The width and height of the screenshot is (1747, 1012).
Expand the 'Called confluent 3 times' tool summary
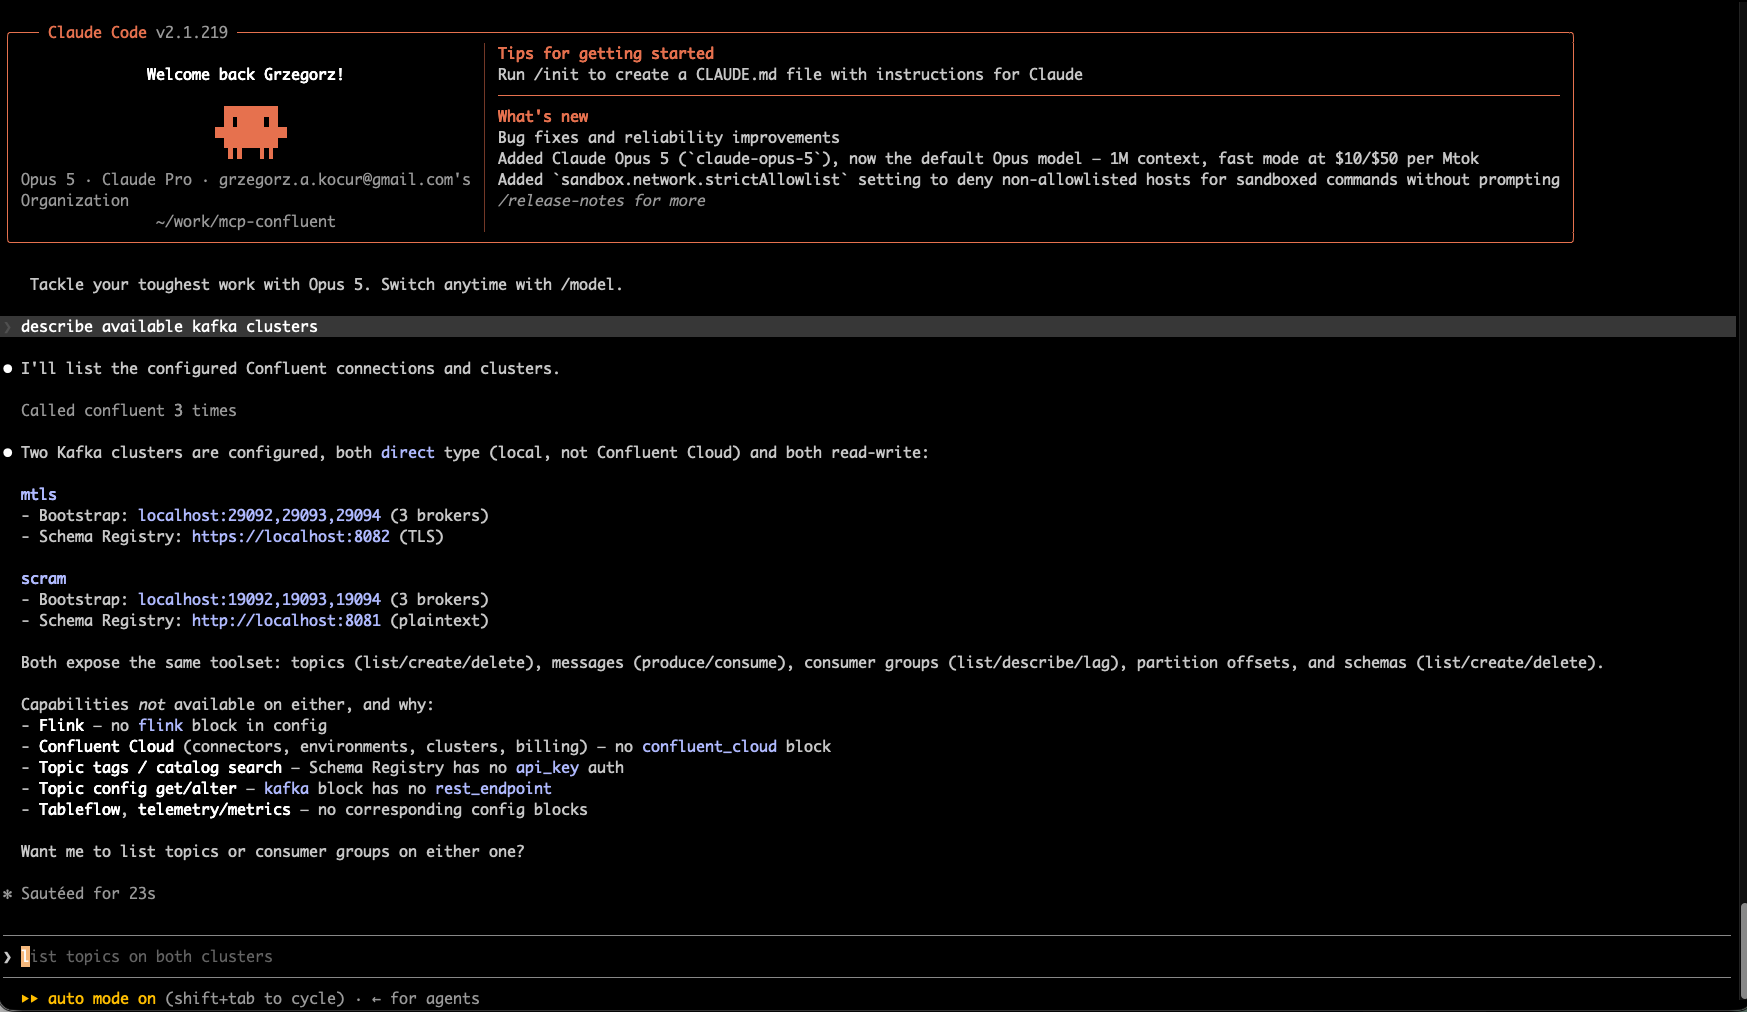(x=129, y=411)
